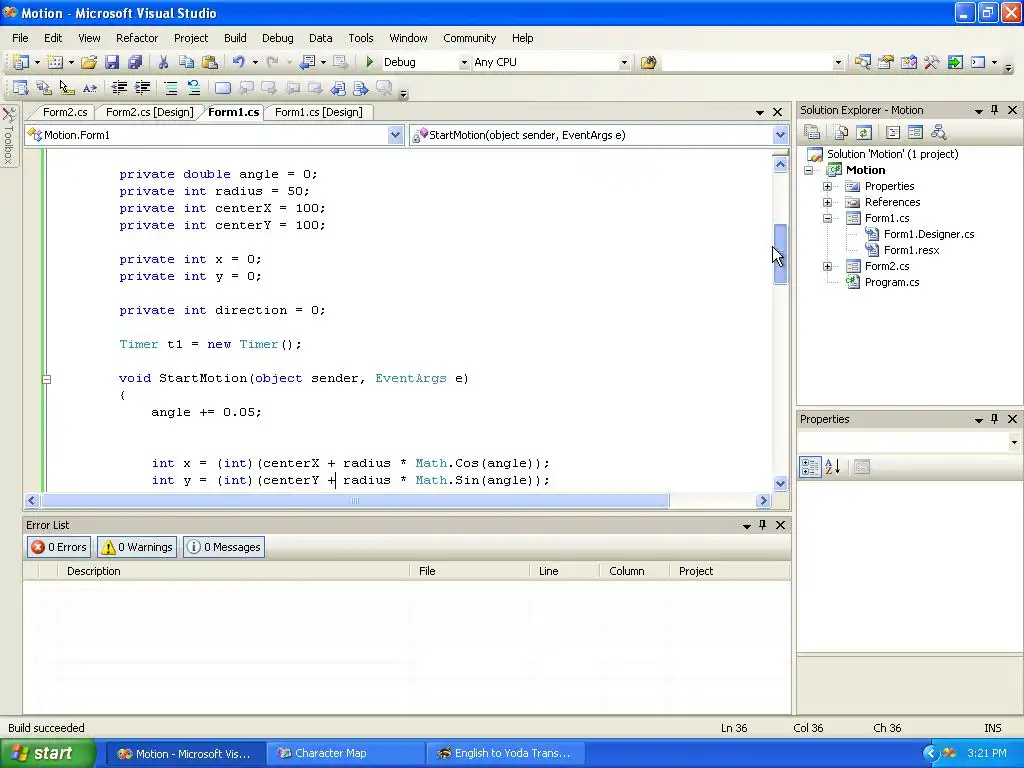Click the Find combo box input field
1024x768 pixels.
point(746,63)
